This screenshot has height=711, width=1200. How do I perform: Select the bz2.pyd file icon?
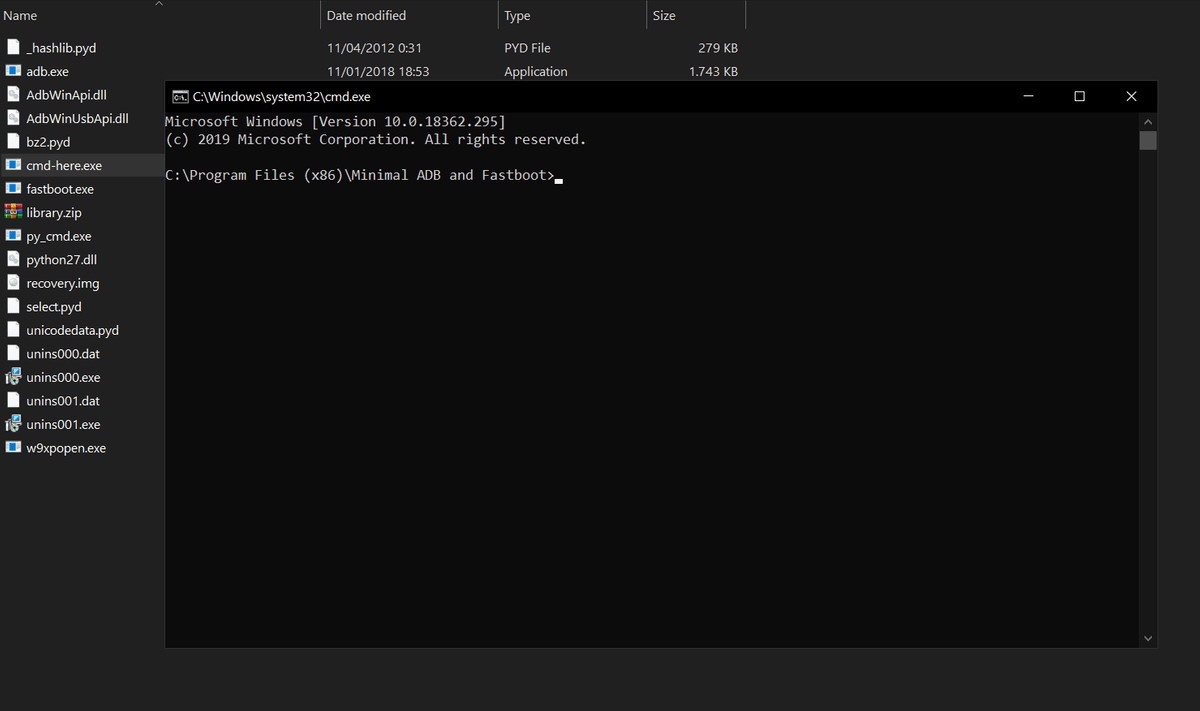pos(14,142)
